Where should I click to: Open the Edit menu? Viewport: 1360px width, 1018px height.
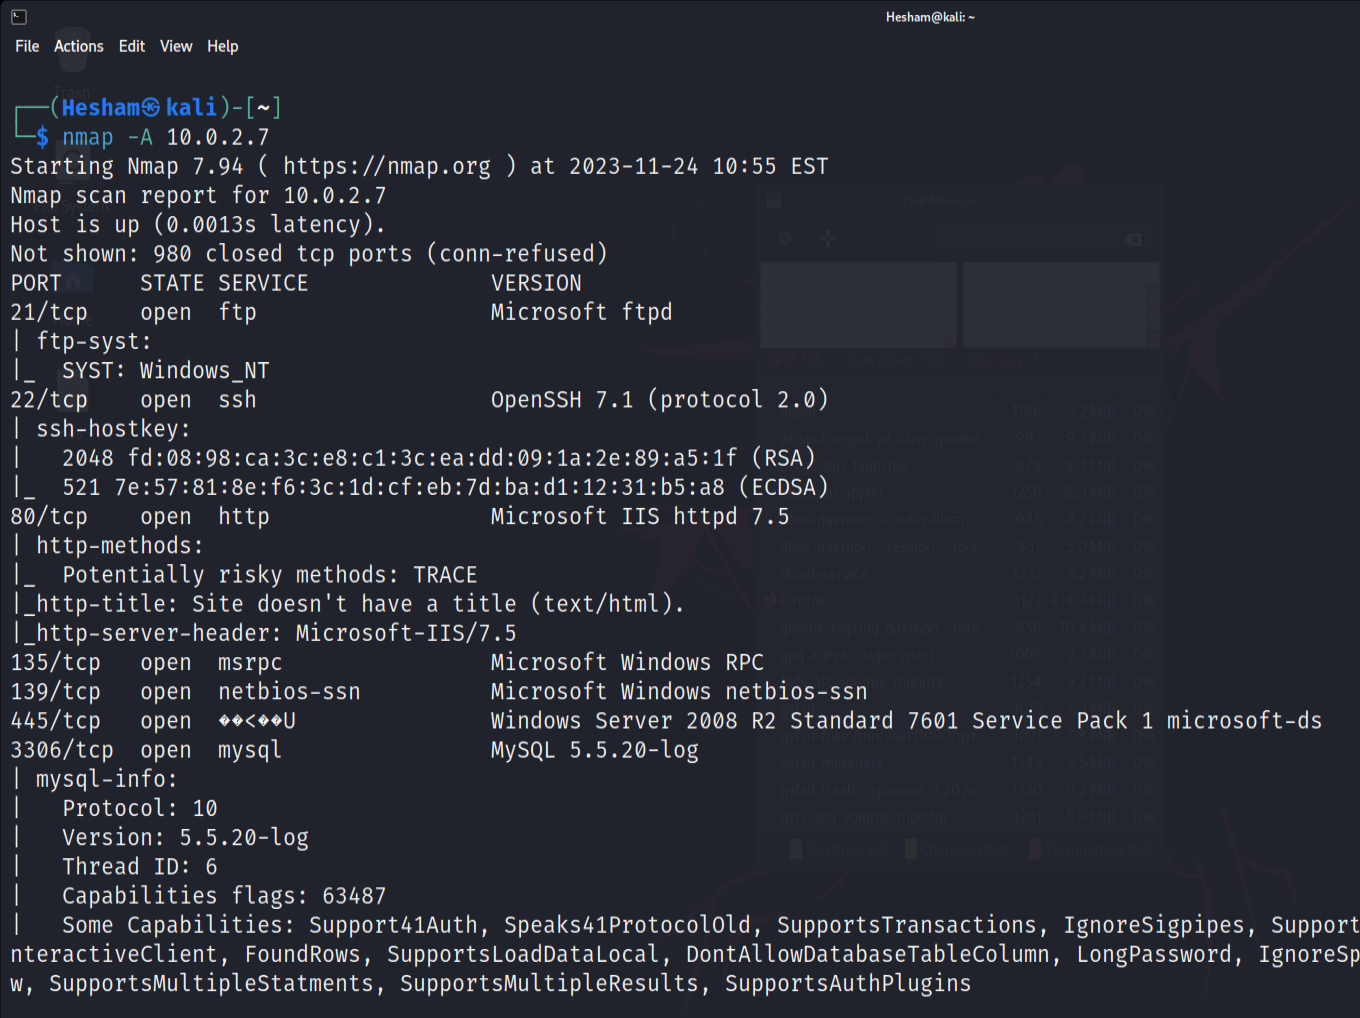[x=132, y=46]
